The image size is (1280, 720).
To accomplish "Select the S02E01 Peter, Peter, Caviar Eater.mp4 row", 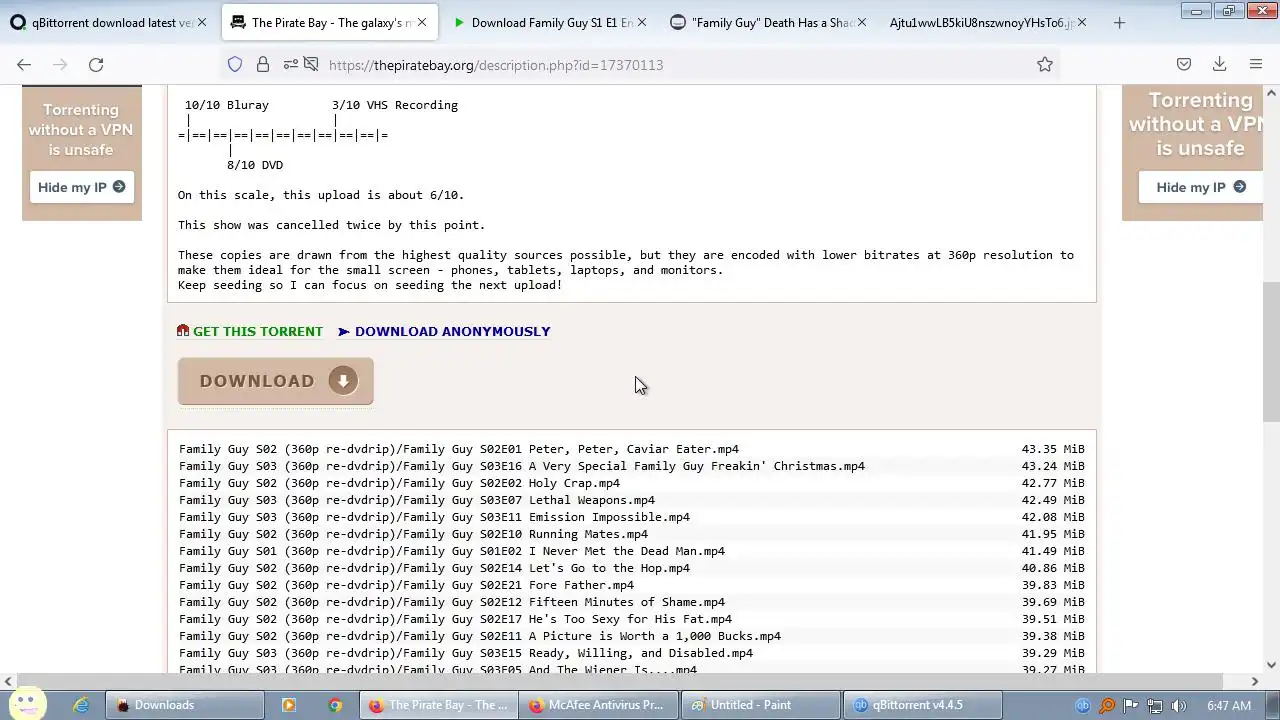I will click(632, 449).
